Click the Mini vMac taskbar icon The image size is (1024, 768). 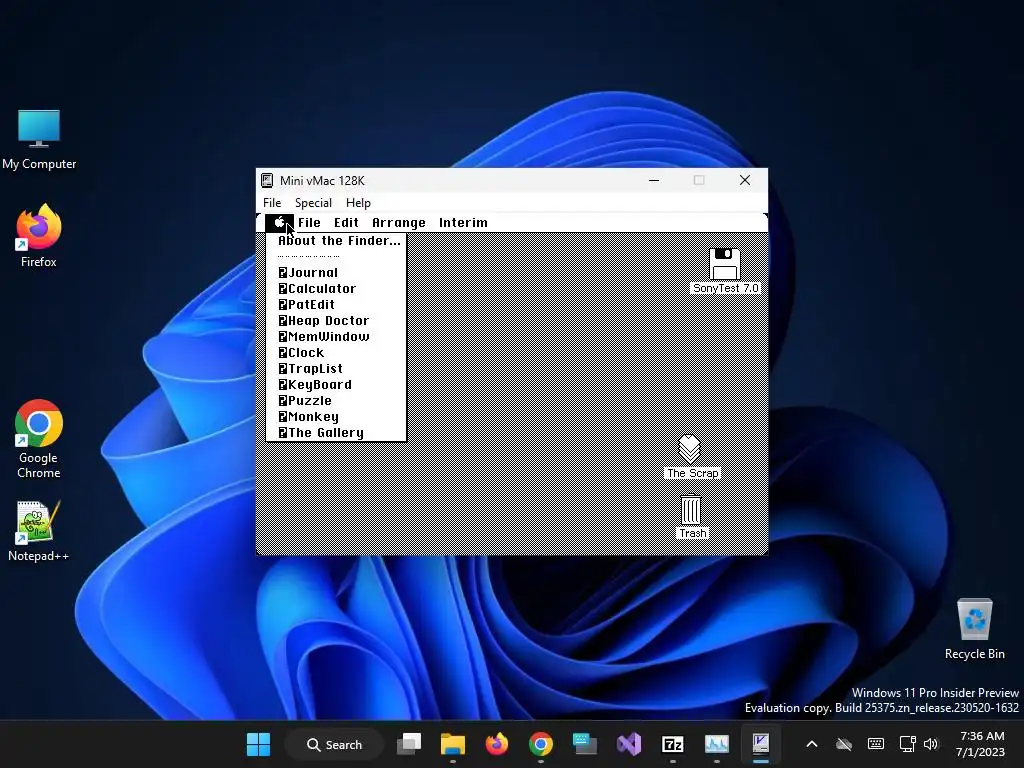coord(761,744)
